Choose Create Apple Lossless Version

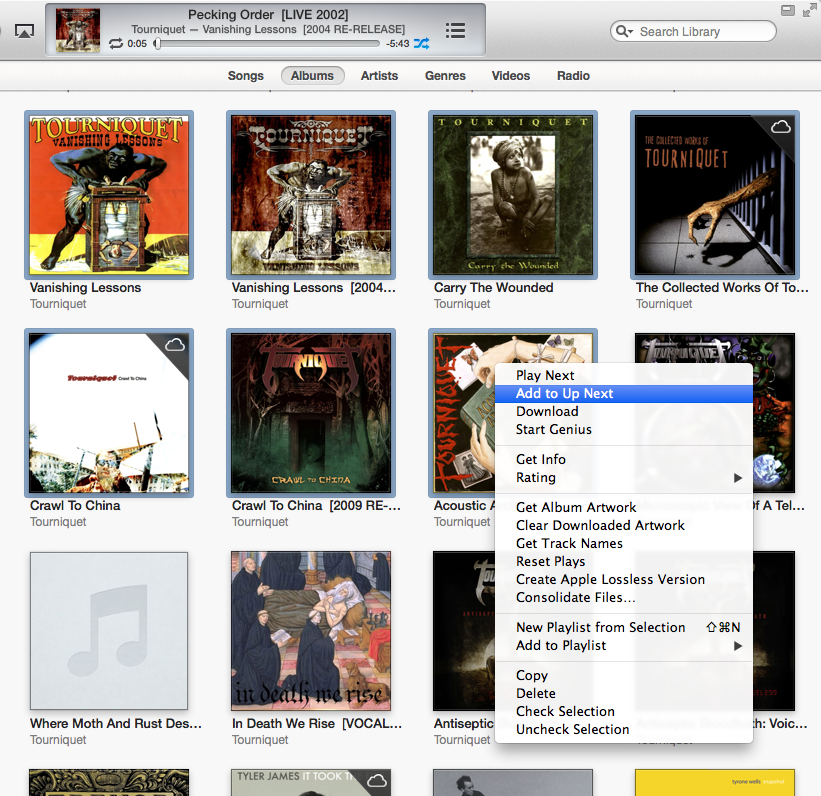pos(624,579)
